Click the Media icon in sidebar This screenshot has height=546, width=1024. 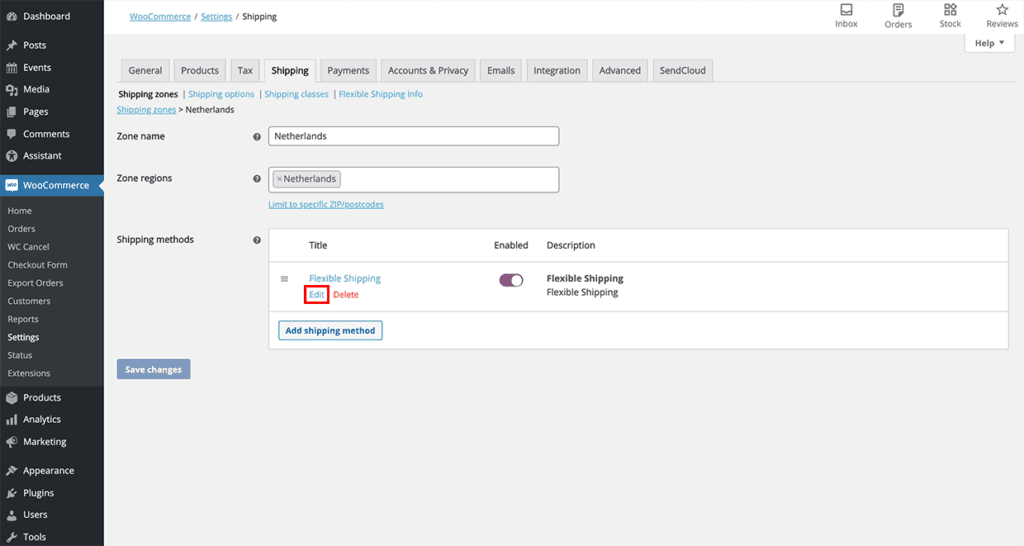12,89
